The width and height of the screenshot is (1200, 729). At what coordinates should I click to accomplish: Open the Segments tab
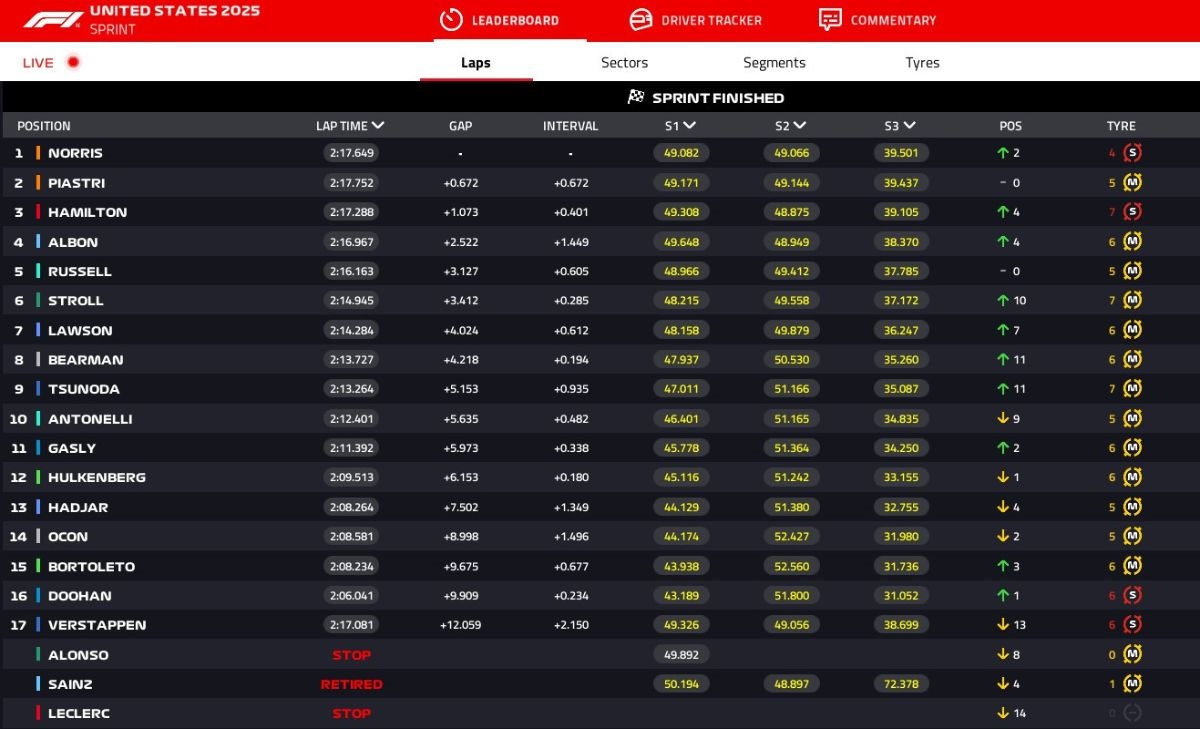tap(774, 62)
